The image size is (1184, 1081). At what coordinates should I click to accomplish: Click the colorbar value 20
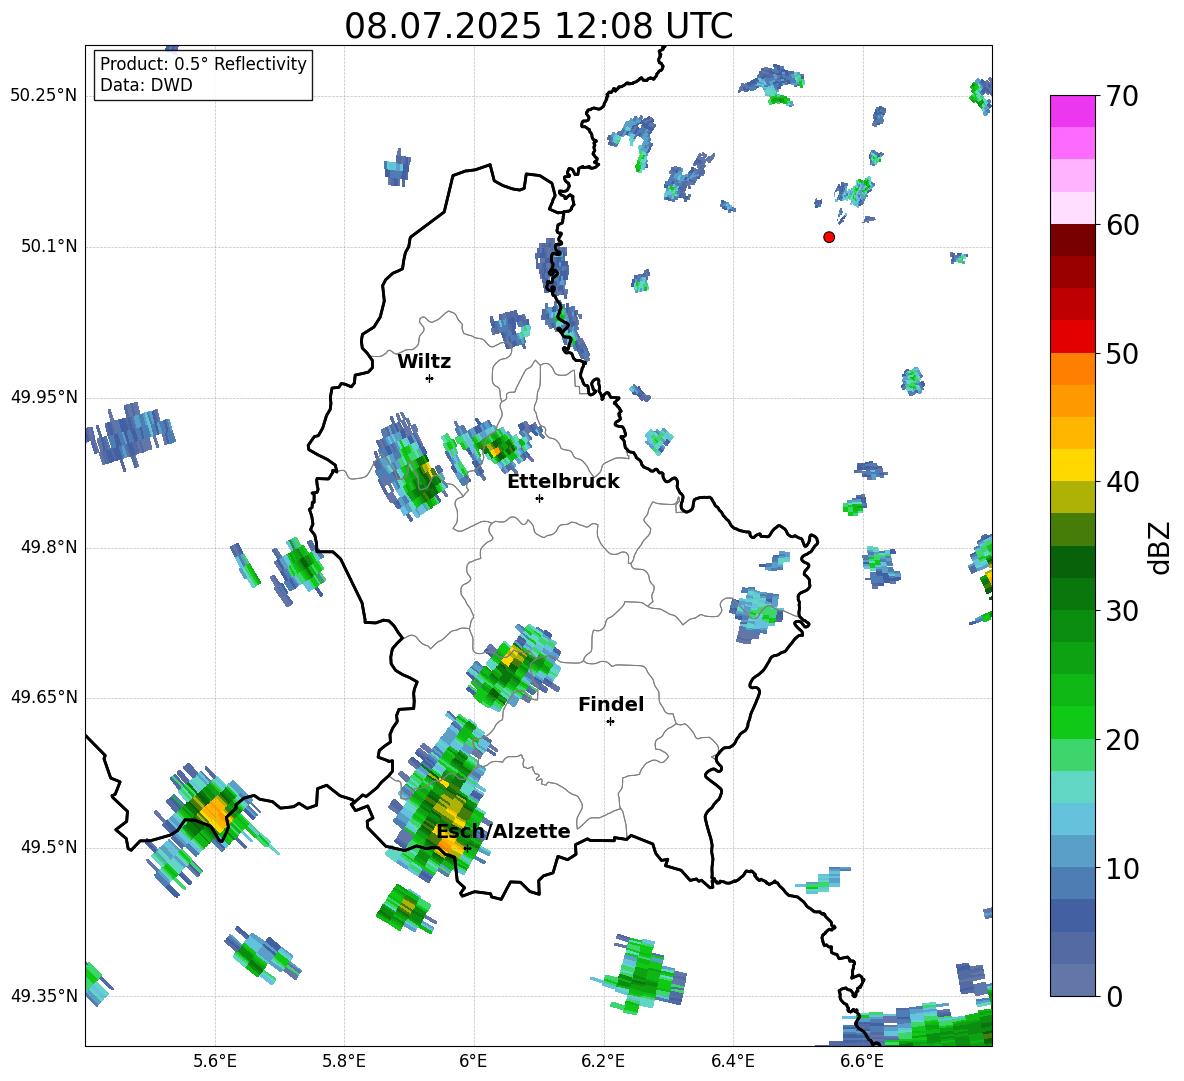click(1122, 739)
